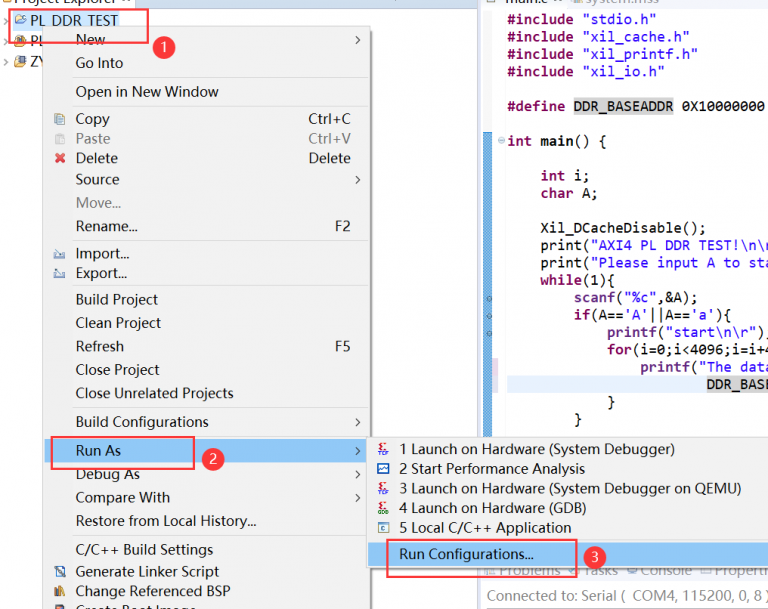Click the Change Referenced BSP icon

point(60,591)
